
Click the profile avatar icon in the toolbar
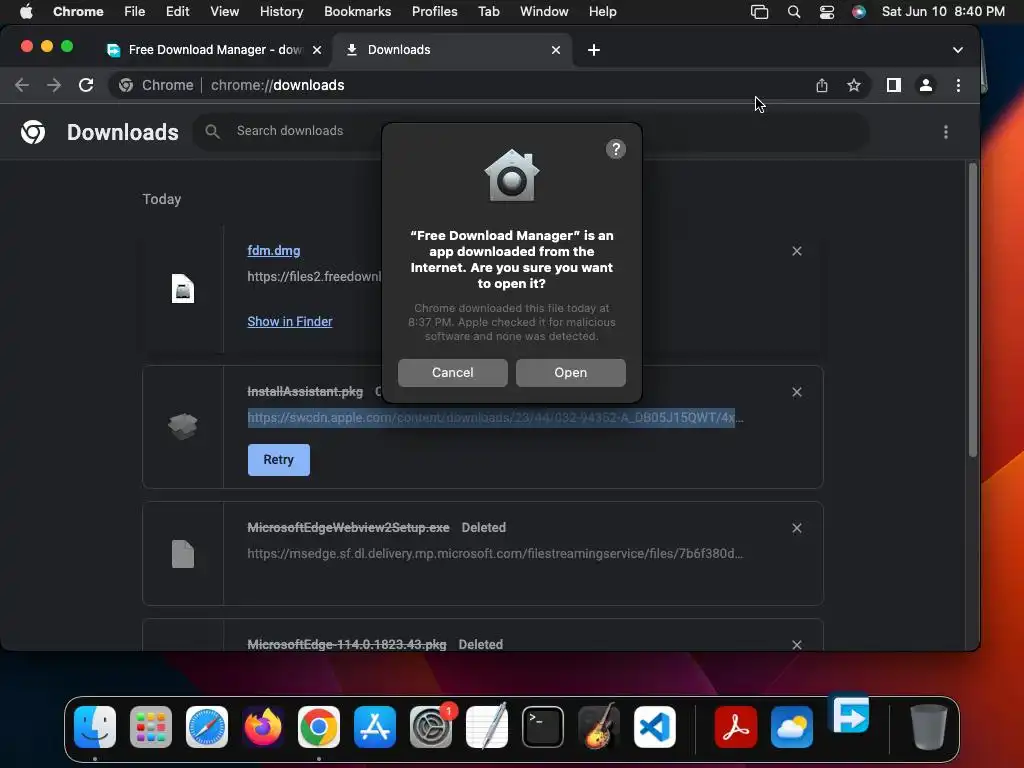pos(925,85)
